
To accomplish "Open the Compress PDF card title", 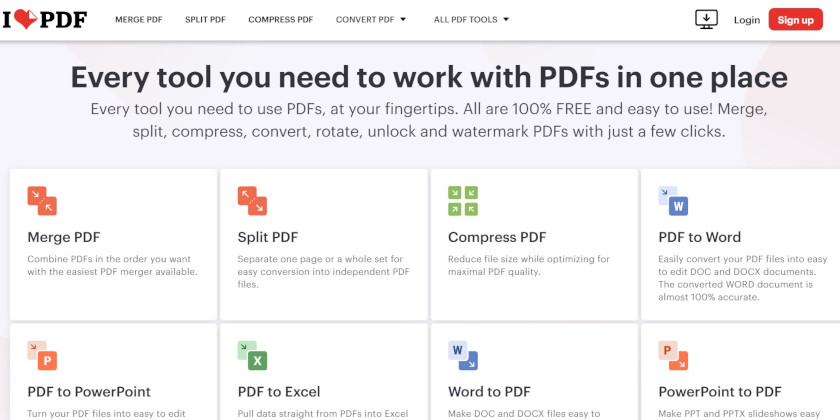I will [497, 237].
